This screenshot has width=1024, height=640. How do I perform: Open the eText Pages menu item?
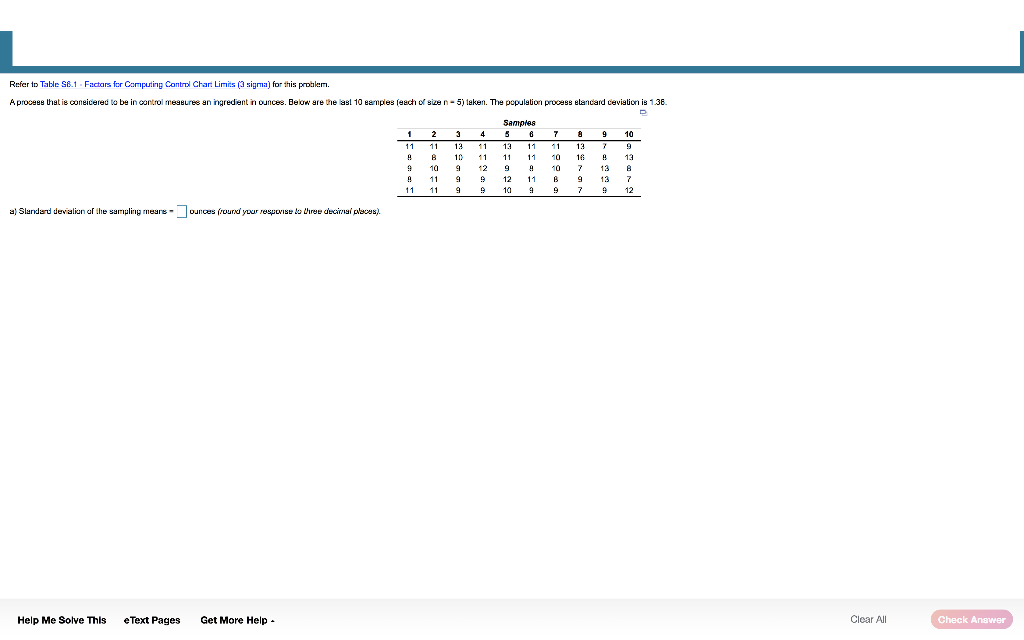coord(151,620)
